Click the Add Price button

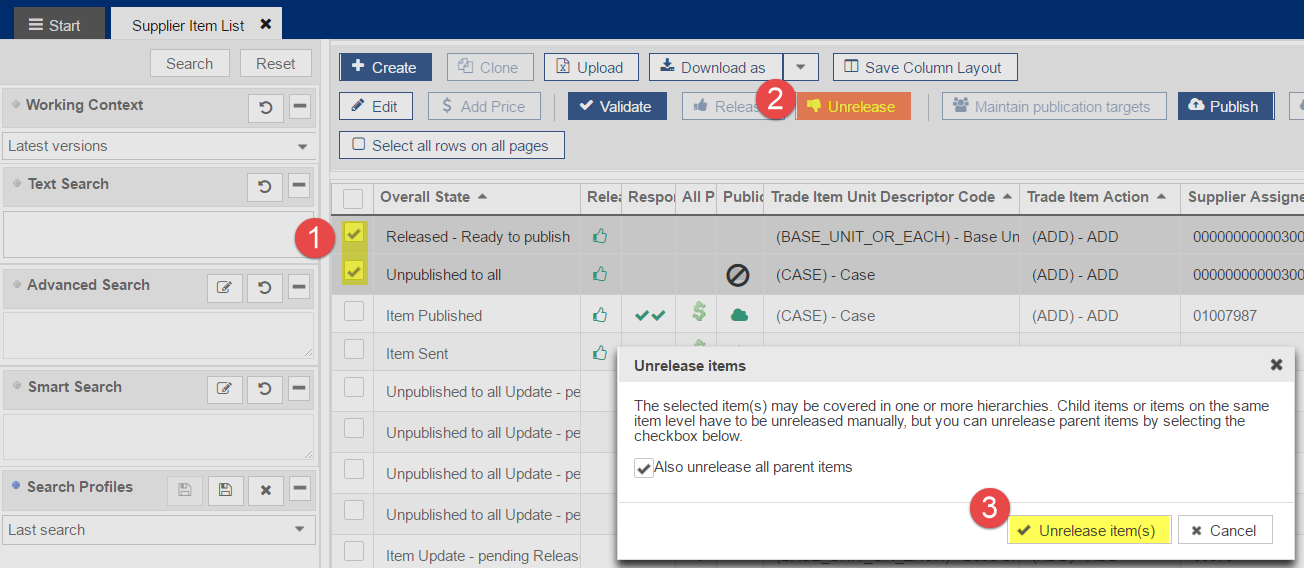484,106
